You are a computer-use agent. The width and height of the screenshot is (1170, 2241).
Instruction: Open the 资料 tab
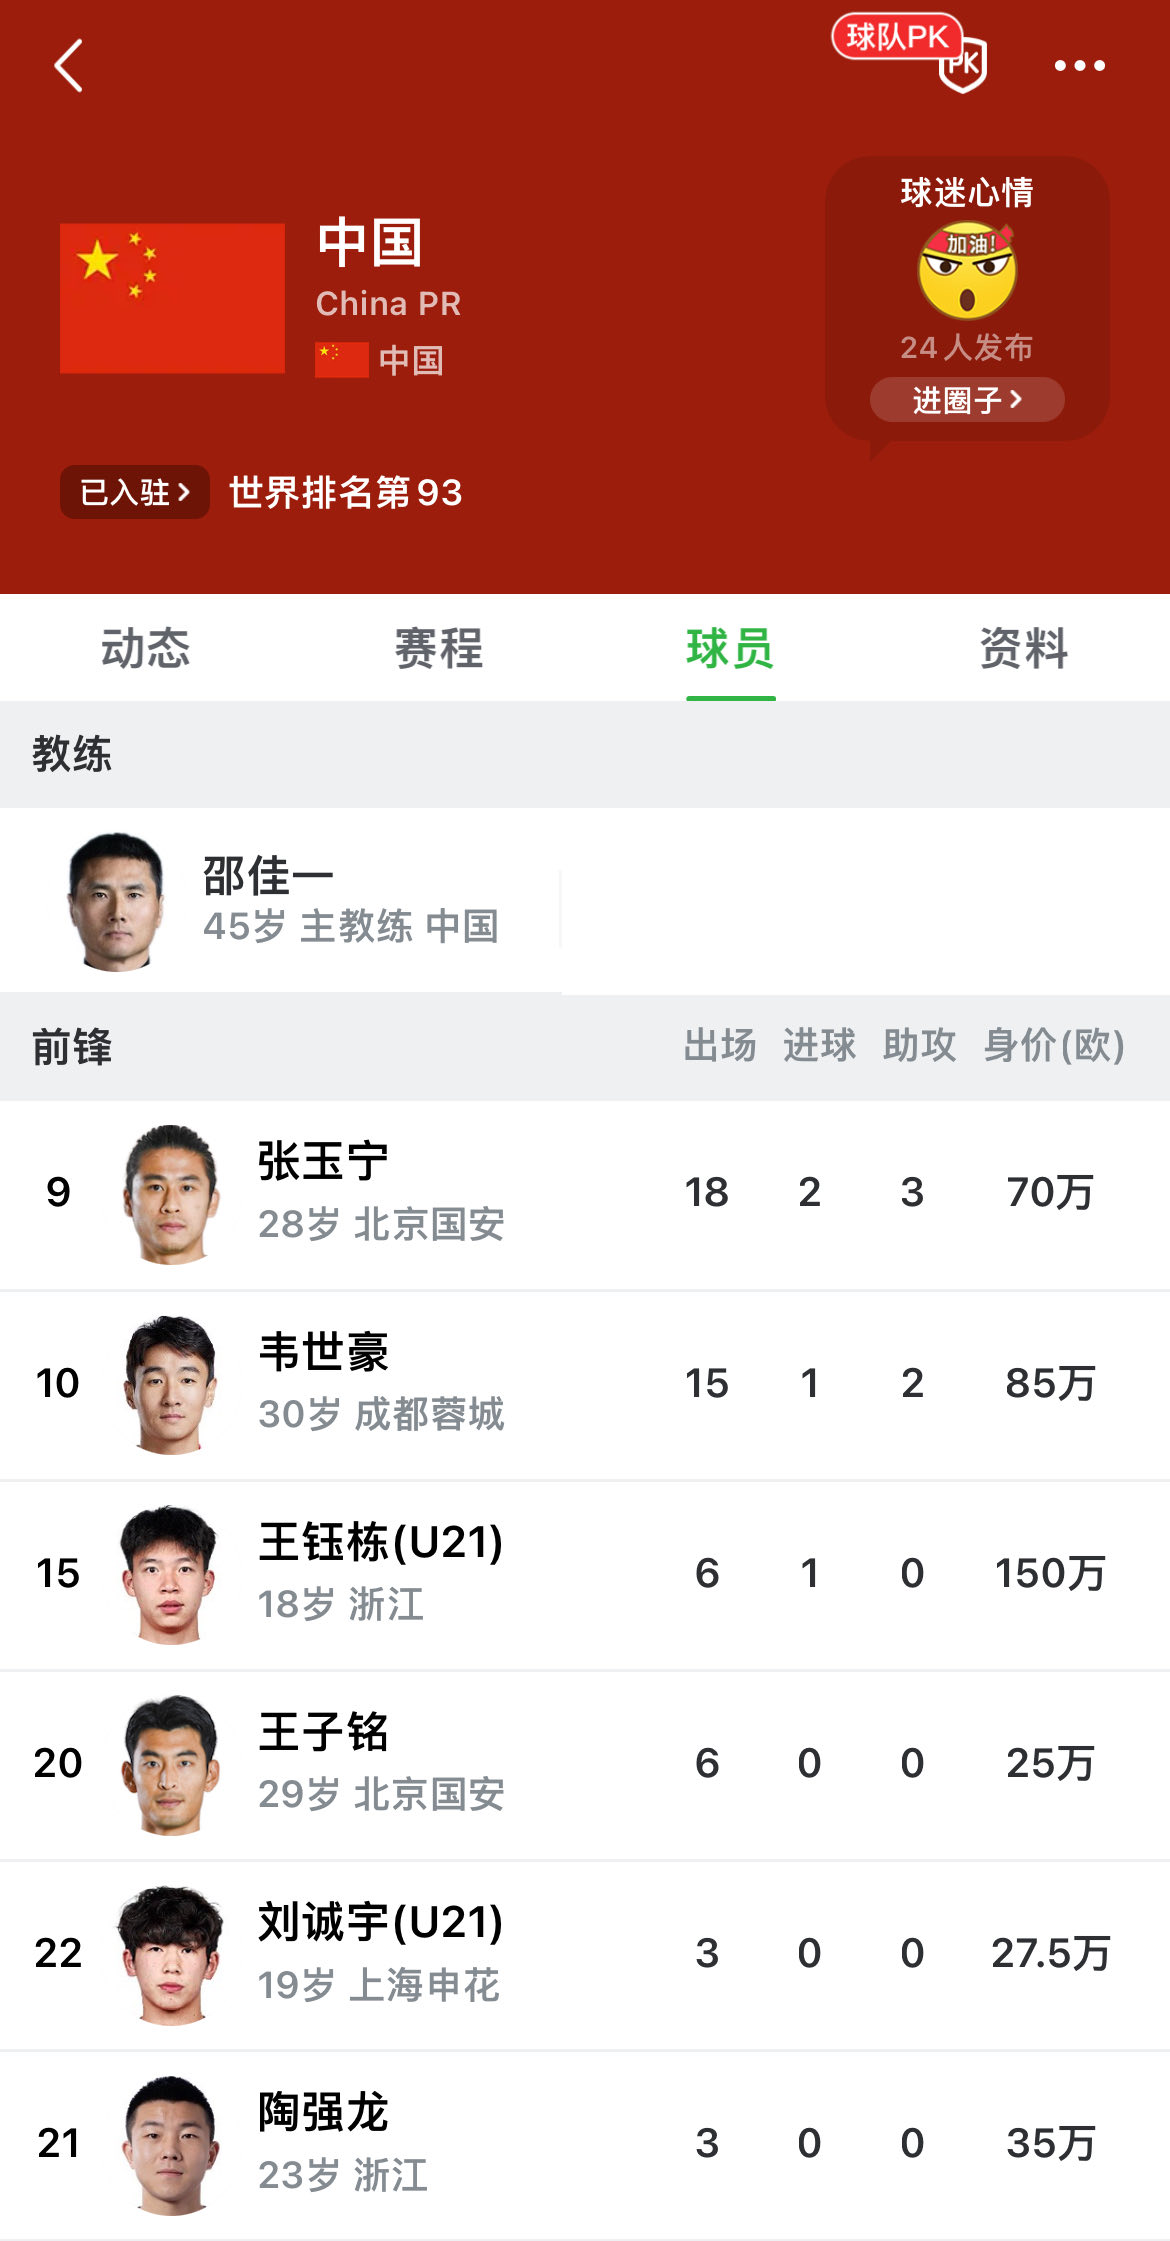1023,648
